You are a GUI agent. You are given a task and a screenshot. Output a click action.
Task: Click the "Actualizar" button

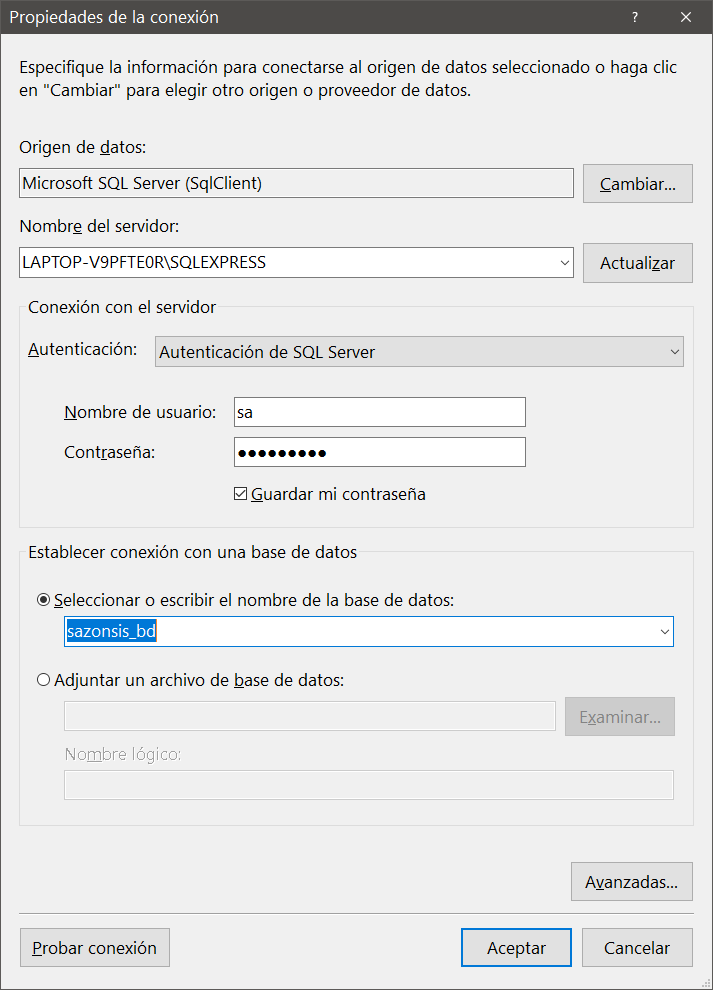[x=637, y=263]
